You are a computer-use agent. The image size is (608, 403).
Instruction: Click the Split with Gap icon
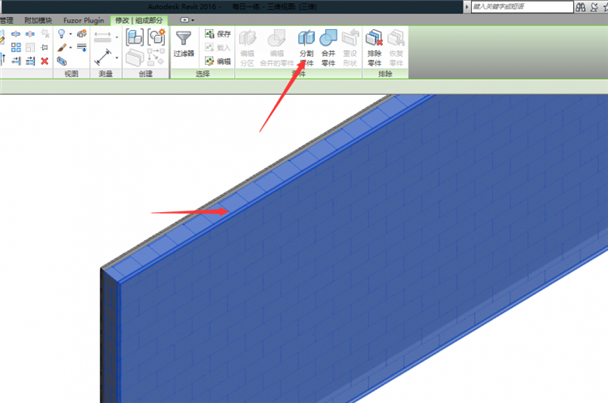click(x=30, y=34)
